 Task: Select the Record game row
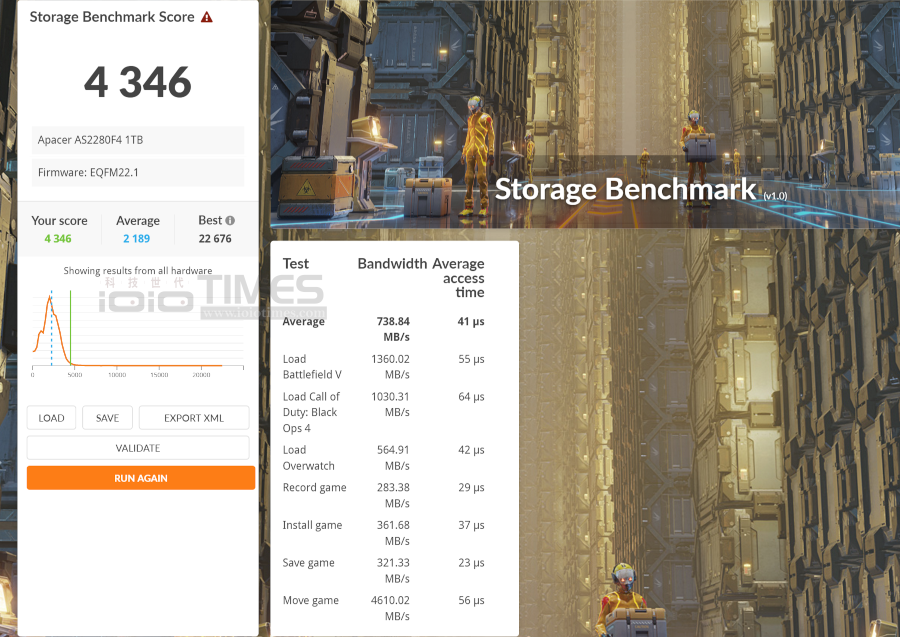(x=383, y=495)
